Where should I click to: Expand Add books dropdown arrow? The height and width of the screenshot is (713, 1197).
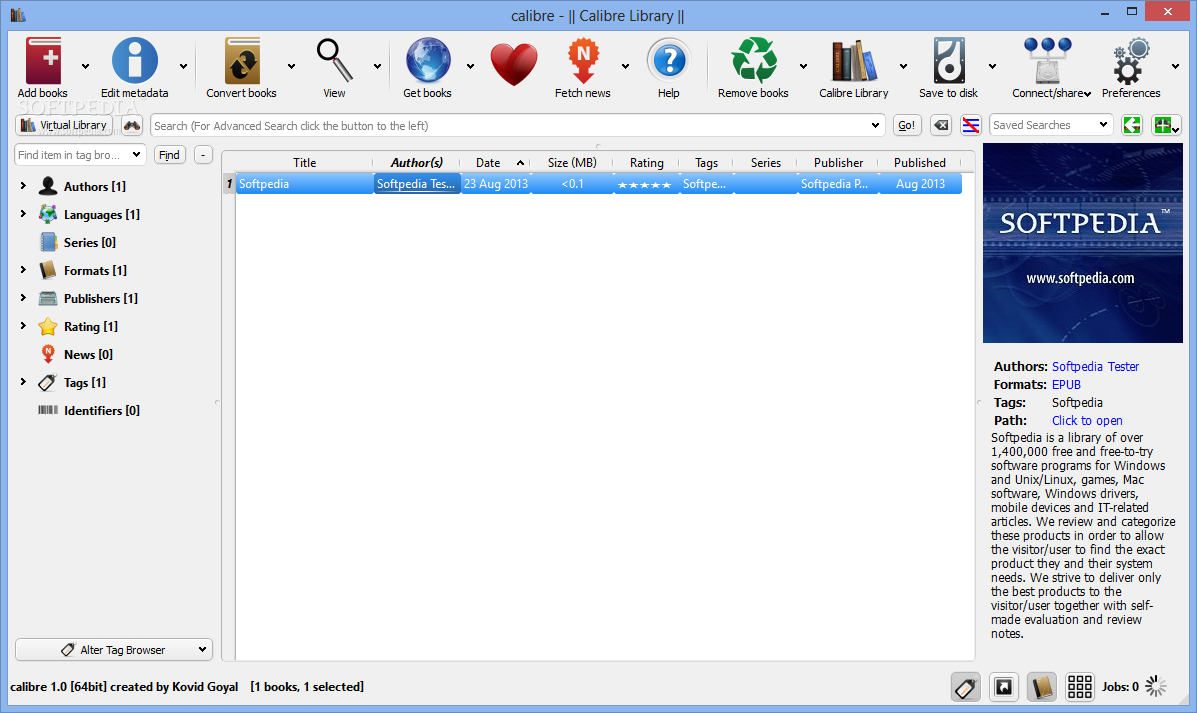coord(86,66)
